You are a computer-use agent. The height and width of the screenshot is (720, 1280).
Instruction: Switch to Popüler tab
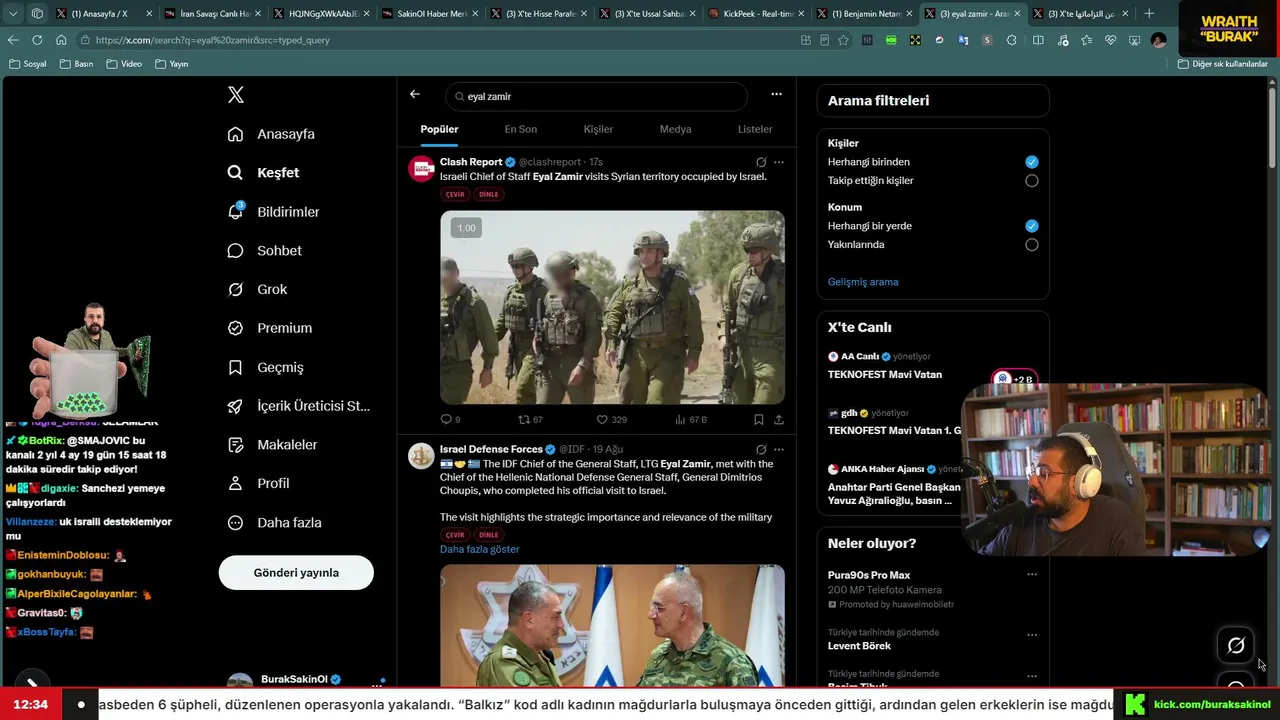(439, 129)
